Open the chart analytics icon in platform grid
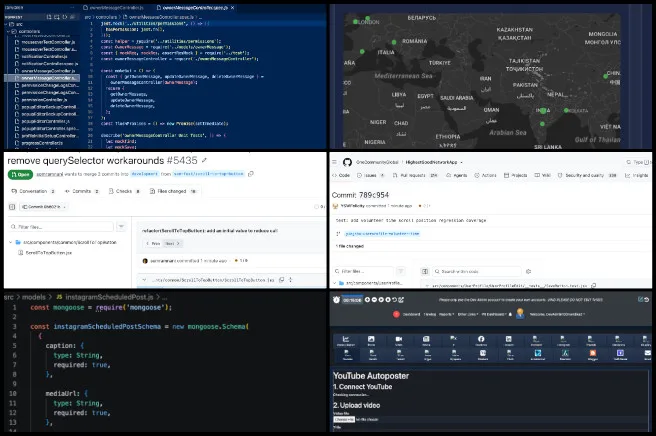 (x=346, y=341)
